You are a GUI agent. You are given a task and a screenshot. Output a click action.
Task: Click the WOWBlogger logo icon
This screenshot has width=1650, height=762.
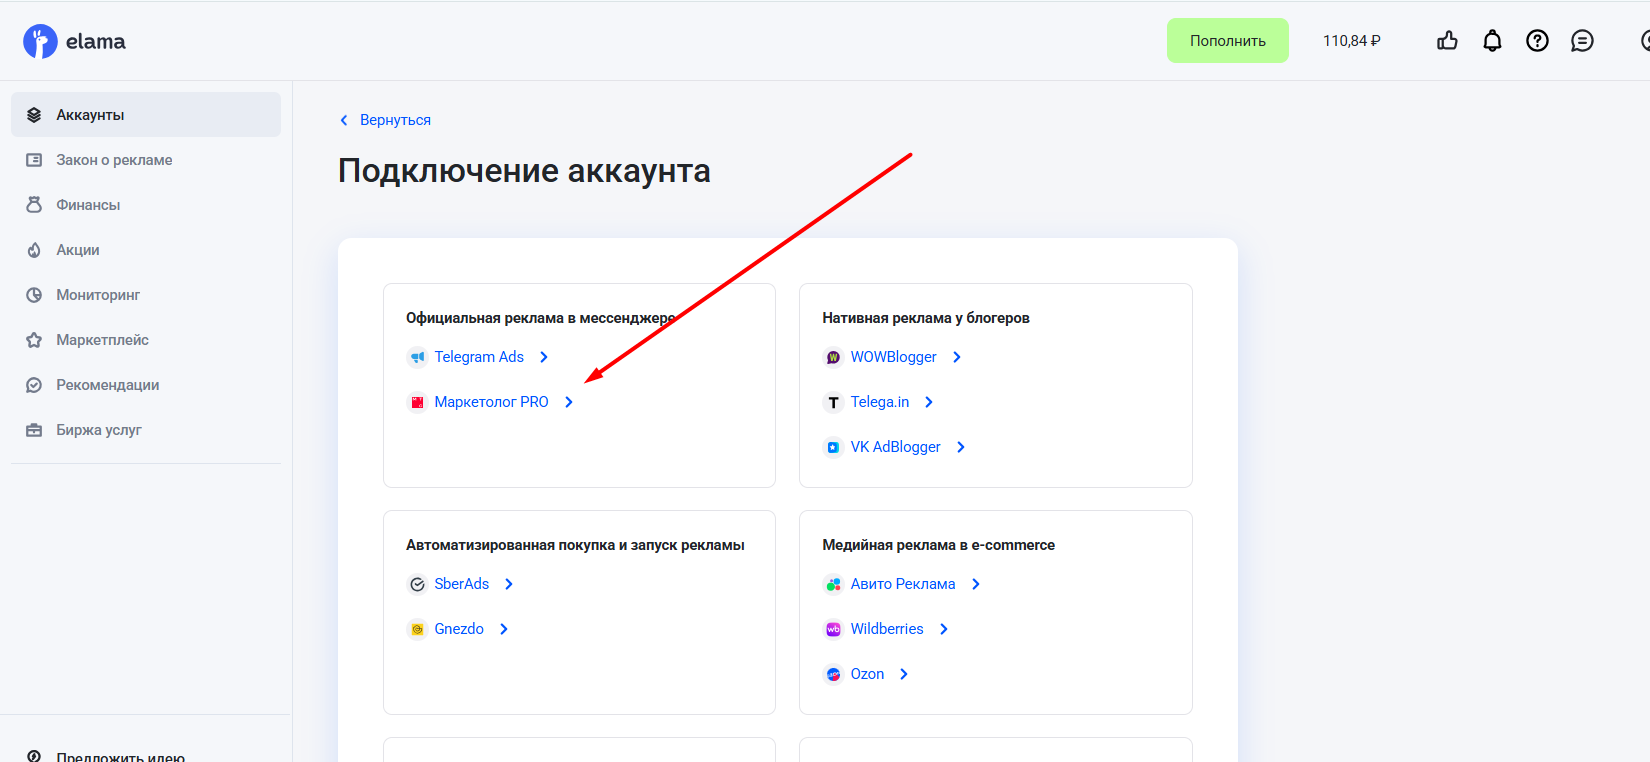[x=833, y=357]
